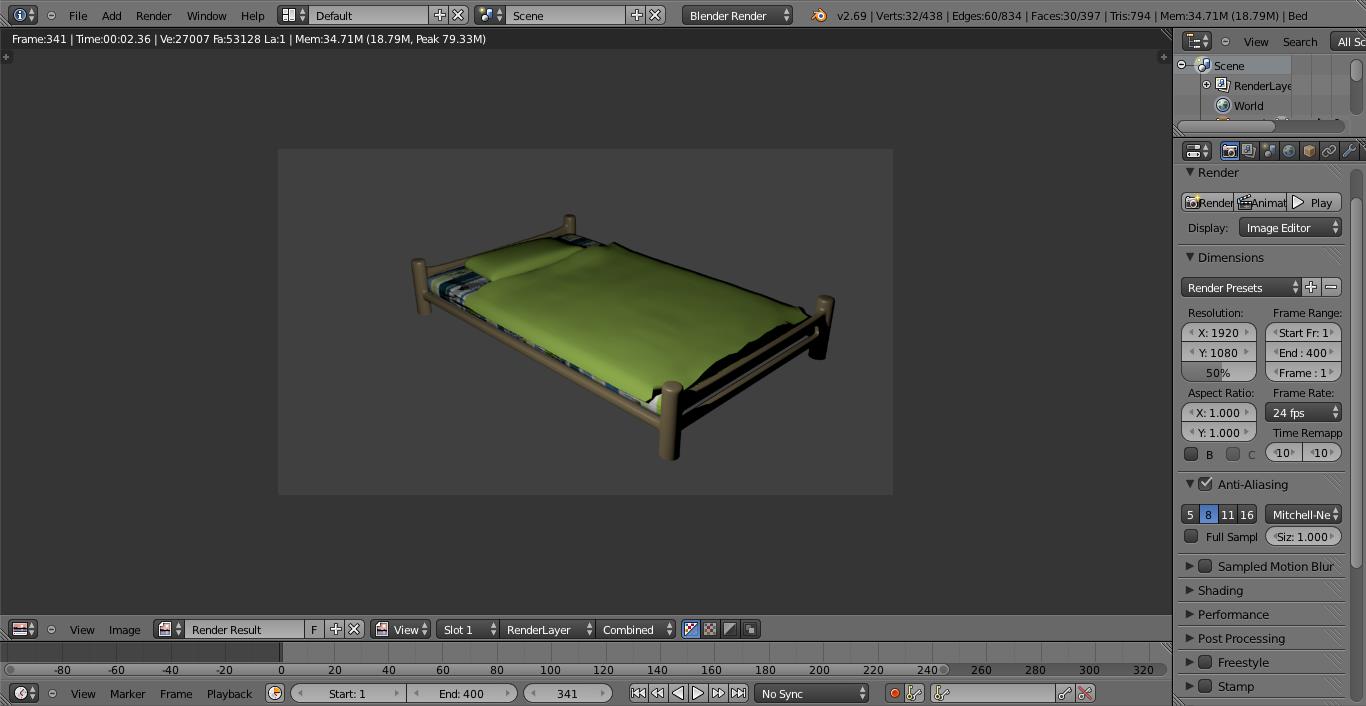The height and width of the screenshot is (706, 1366).
Task: Enable Sampled Motion Blur checkbox
Action: [1206, 566]
